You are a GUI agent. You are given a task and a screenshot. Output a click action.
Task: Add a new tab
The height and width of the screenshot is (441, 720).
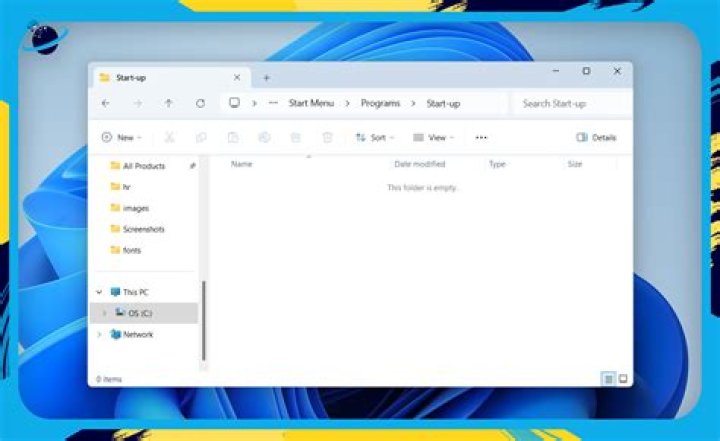(x=266, y=78)
